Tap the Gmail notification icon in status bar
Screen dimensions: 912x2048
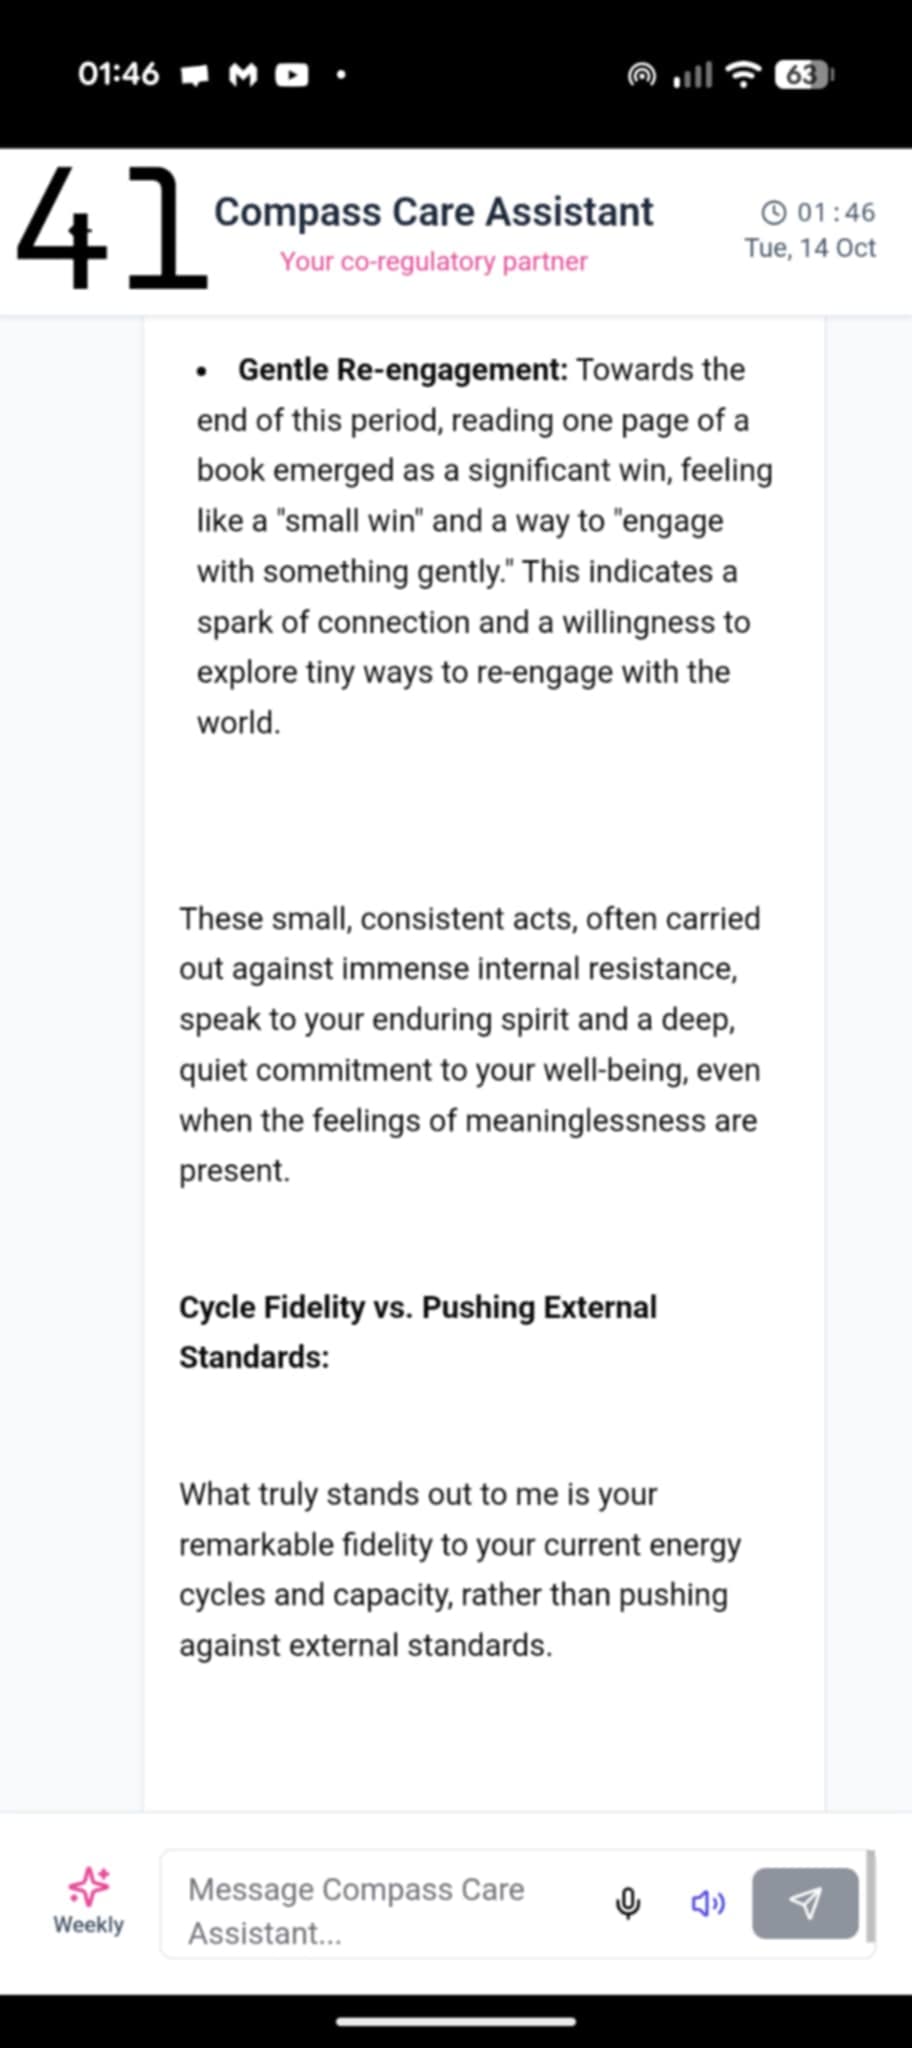tap(243, 75)
